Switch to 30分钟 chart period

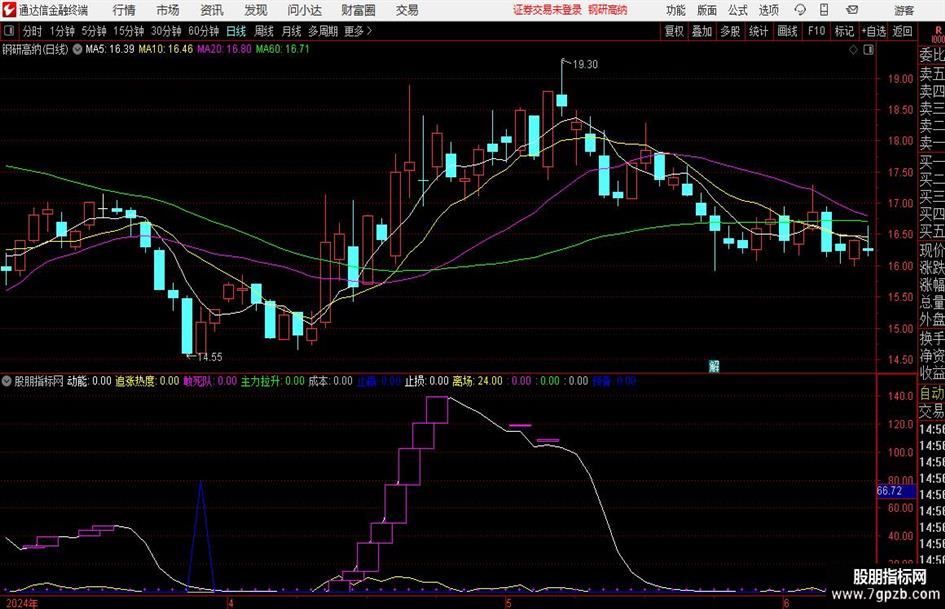(x=166, y=31)
